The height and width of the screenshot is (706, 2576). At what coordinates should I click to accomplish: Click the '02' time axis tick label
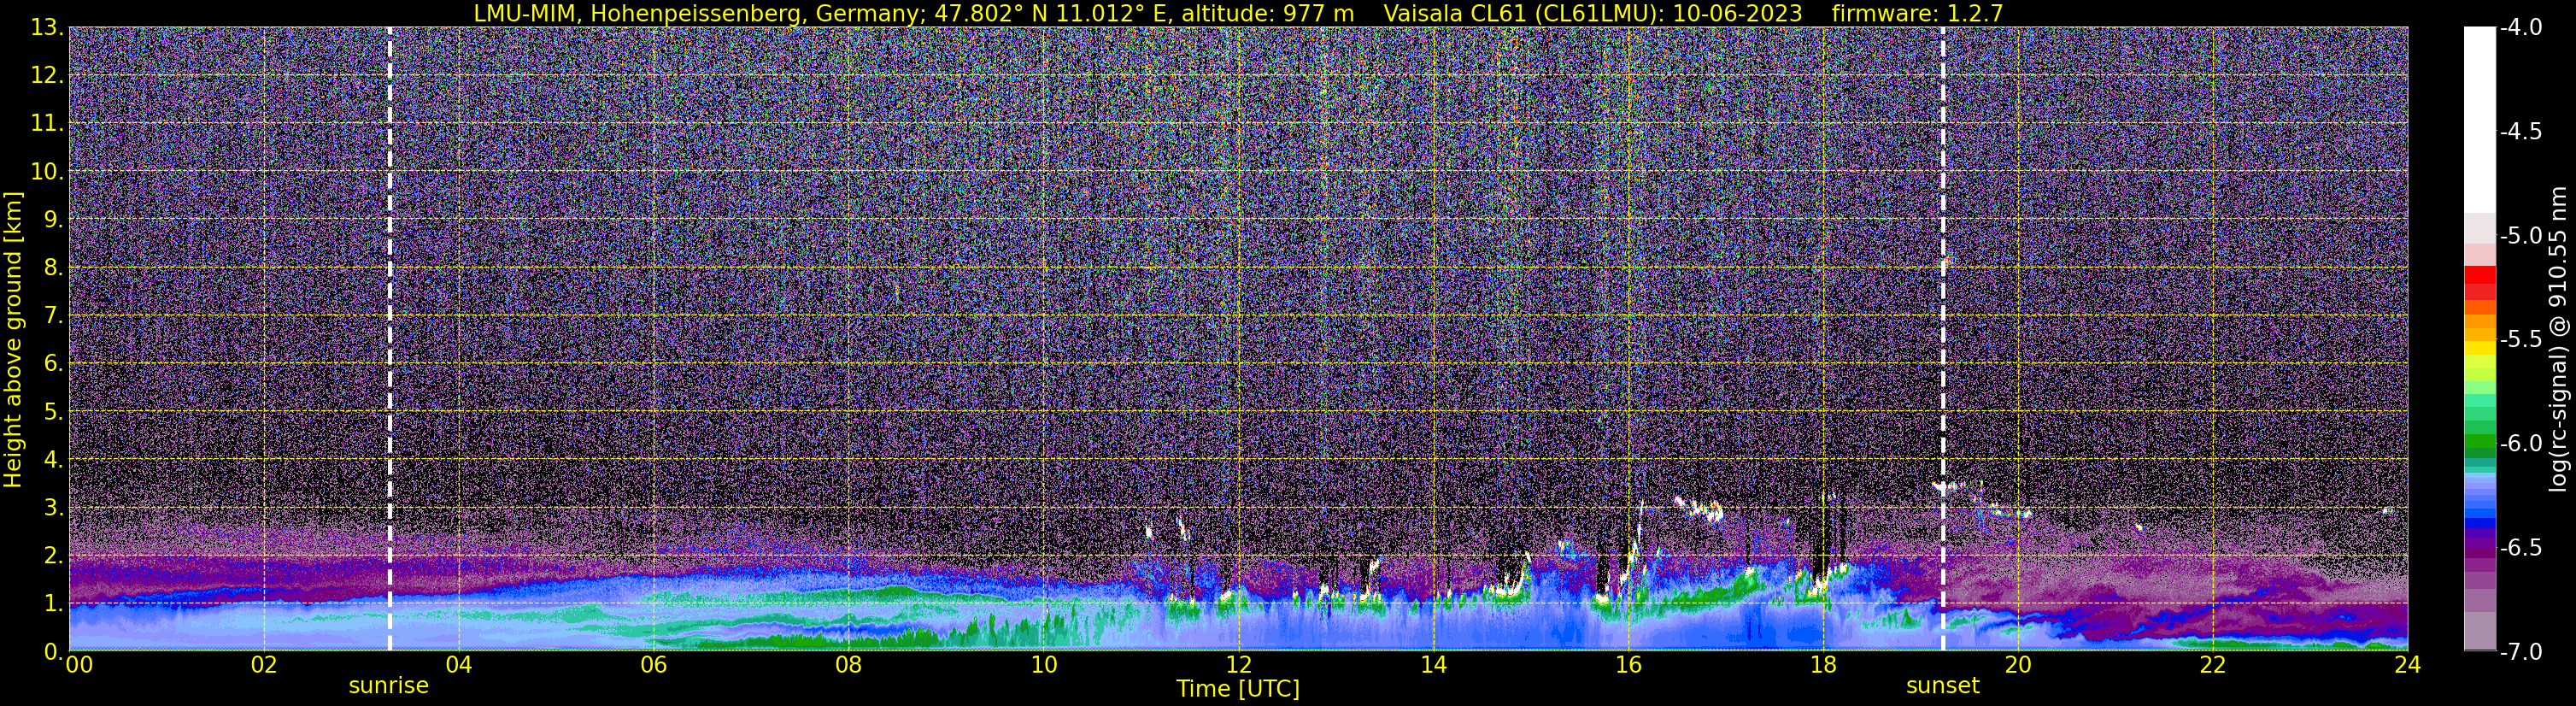pyautogui.click(x=264, y=665)
